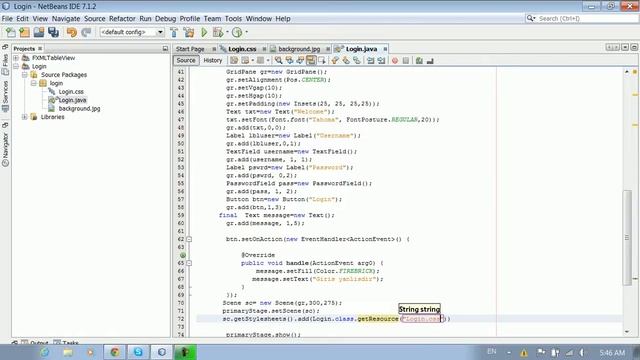The height and width of the screenshot is (360, 640).
Task: Click the editor vertical scrollbar thumb
Action: coord(627,238)
